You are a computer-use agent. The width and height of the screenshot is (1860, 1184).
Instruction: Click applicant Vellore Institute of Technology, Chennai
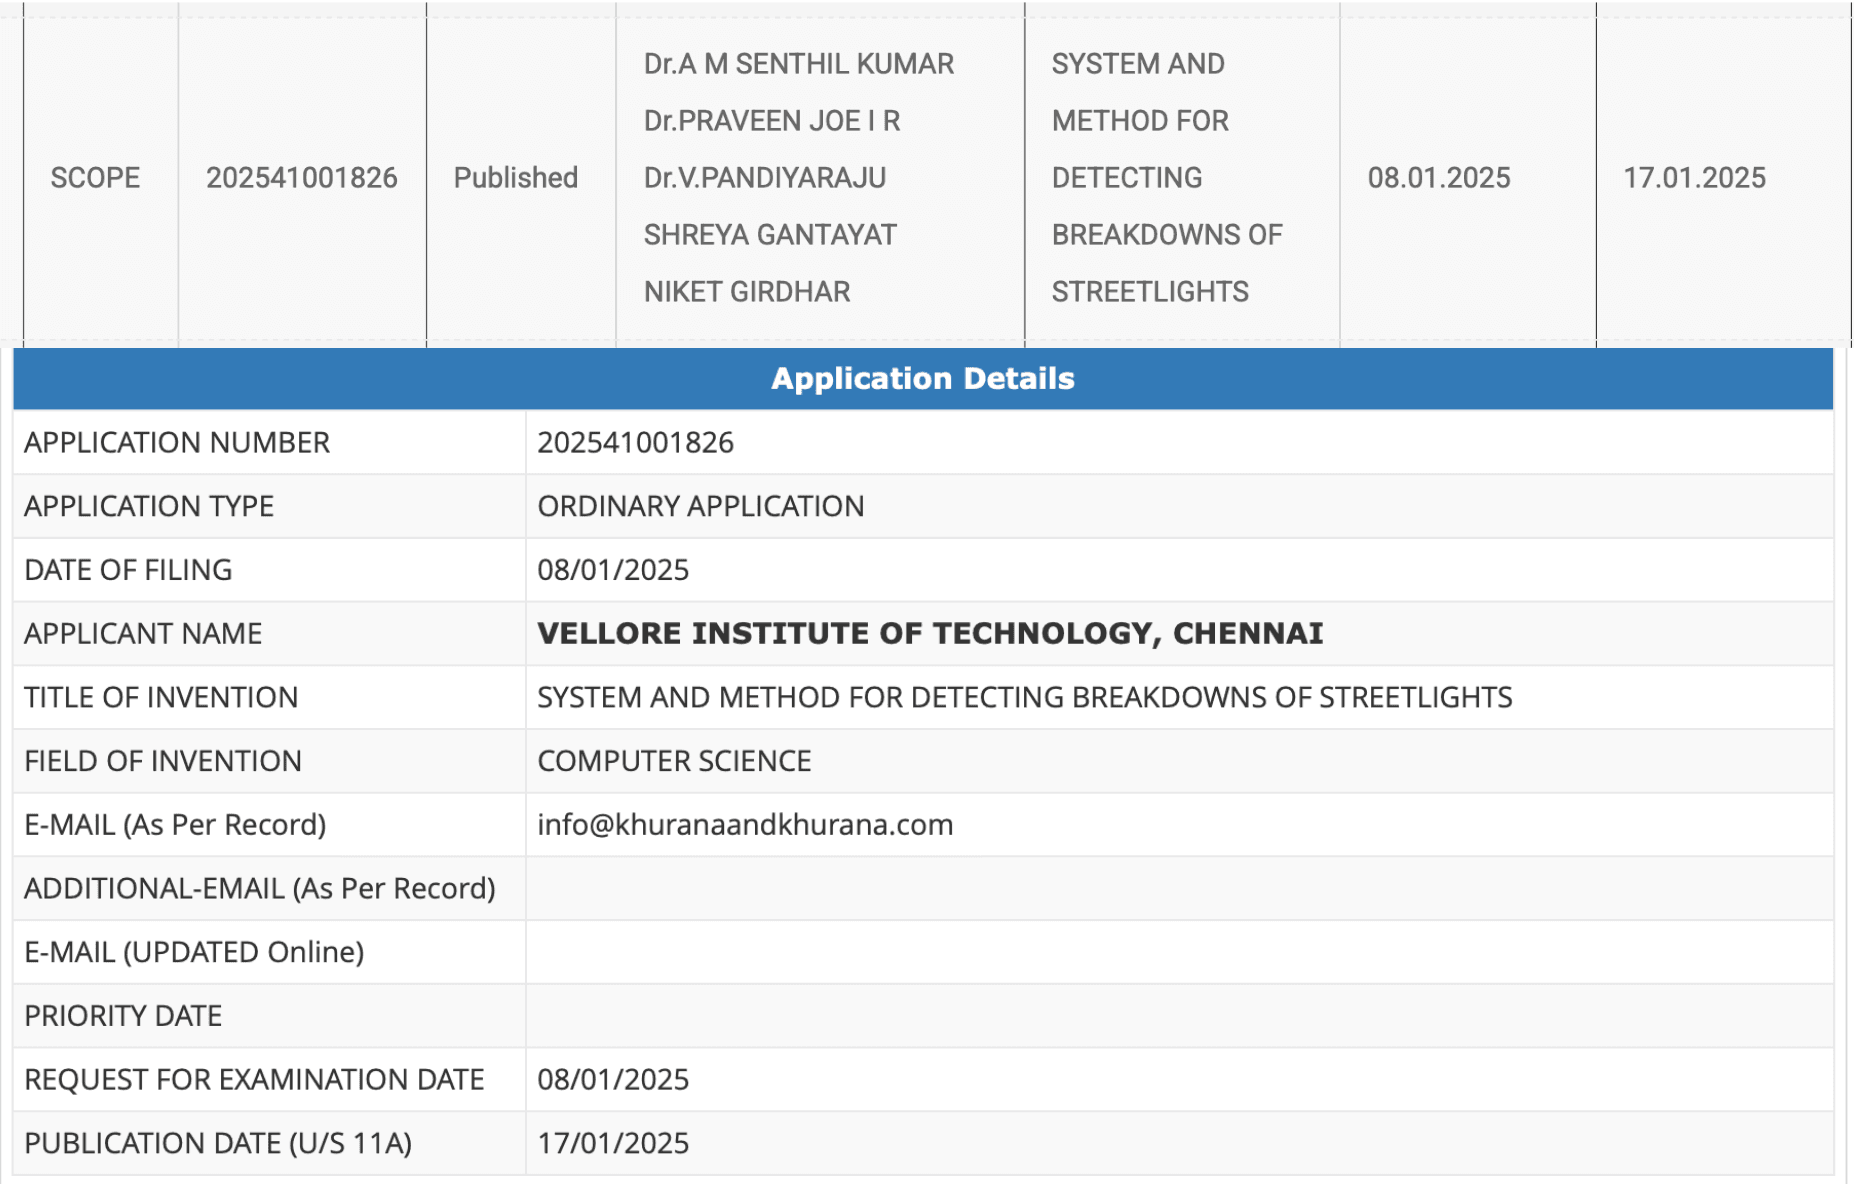pyautogui.click(x=929, y=634)
